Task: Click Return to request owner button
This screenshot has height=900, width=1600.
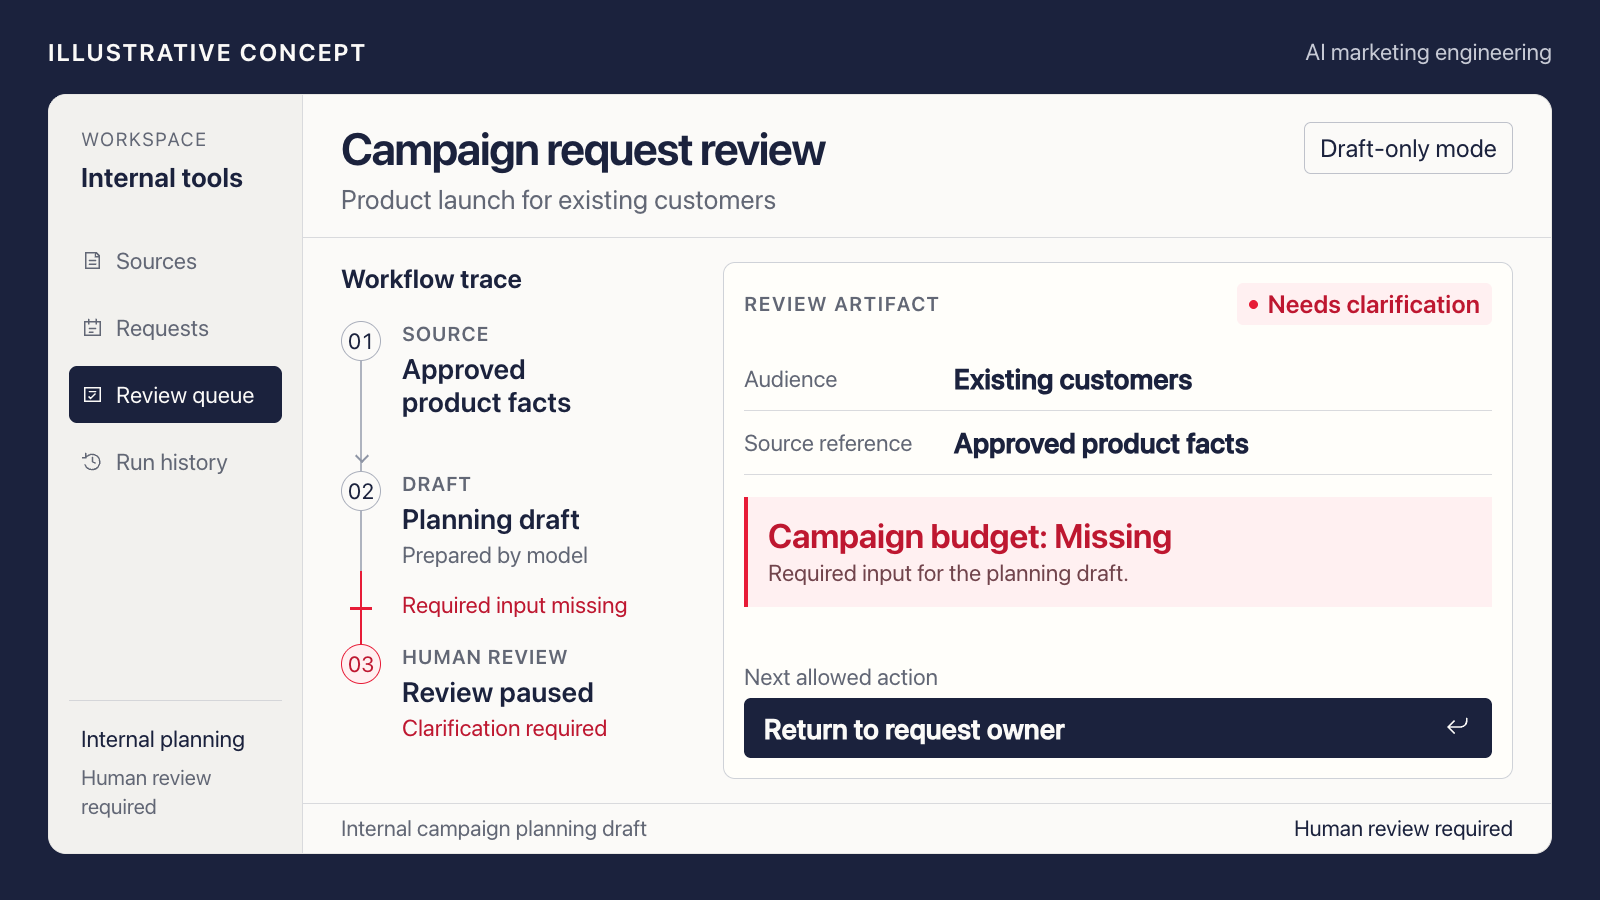Action: coord(1118,728)
